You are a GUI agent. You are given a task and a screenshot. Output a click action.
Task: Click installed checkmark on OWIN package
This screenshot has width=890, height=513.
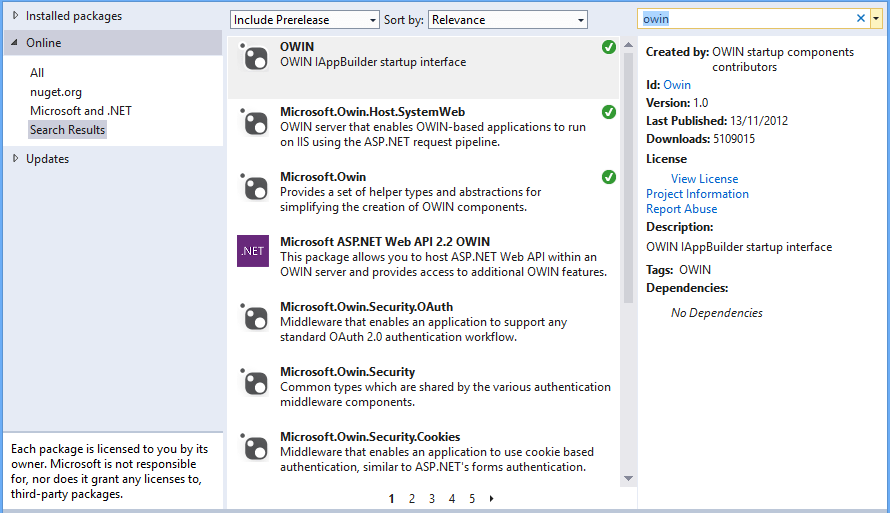(609, 47)
